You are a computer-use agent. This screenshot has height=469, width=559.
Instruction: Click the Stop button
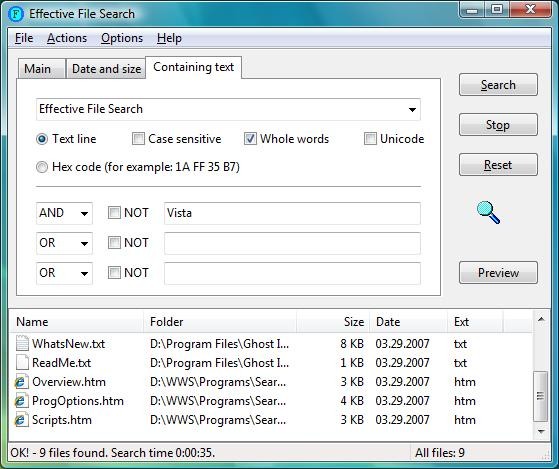498,125
